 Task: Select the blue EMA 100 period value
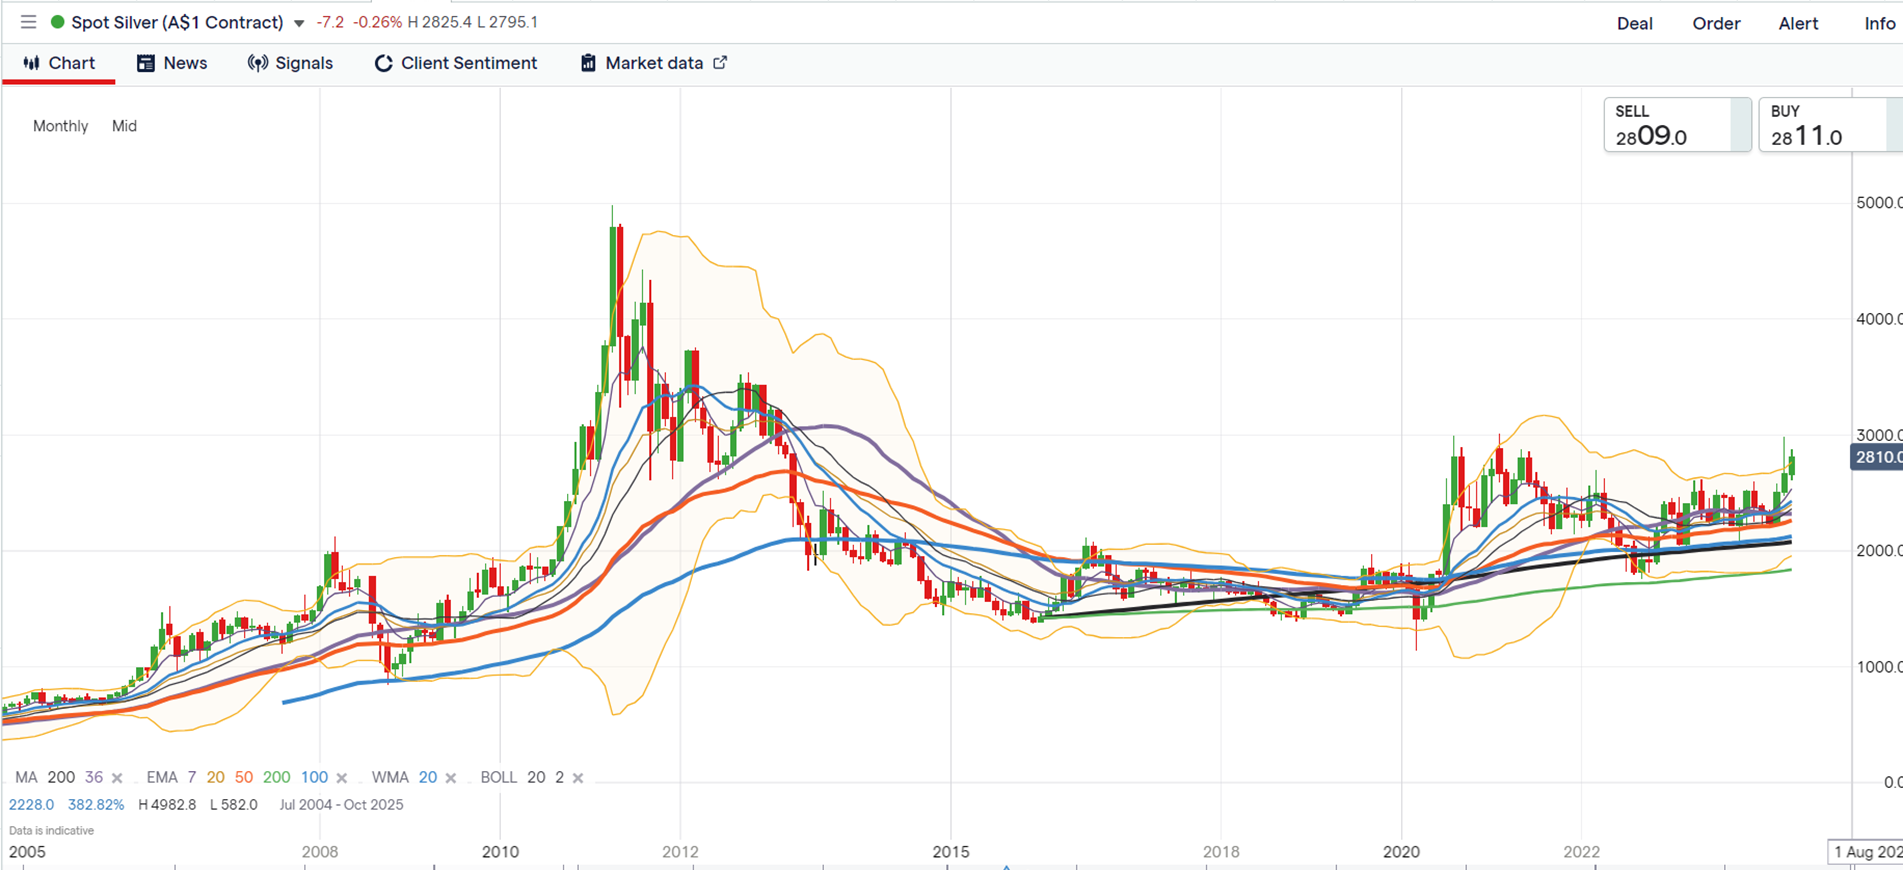coord(315,777)
